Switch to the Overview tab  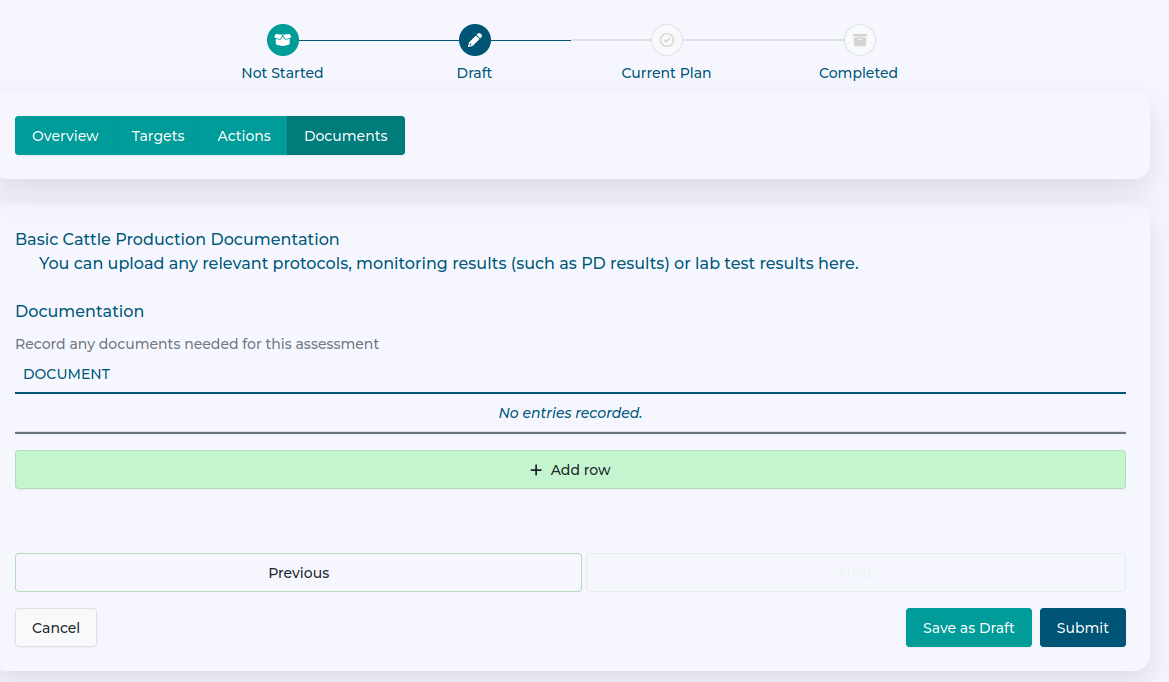(x=65, y=136)
